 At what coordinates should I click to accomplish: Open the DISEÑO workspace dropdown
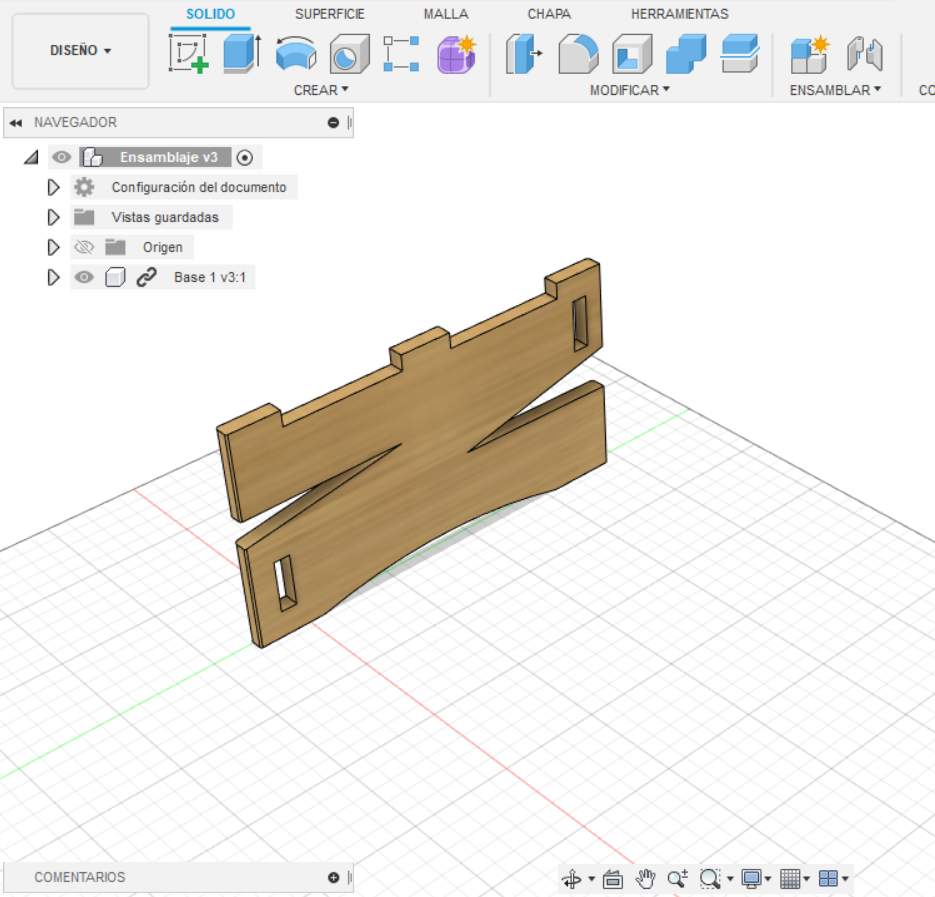pos(81,51)
